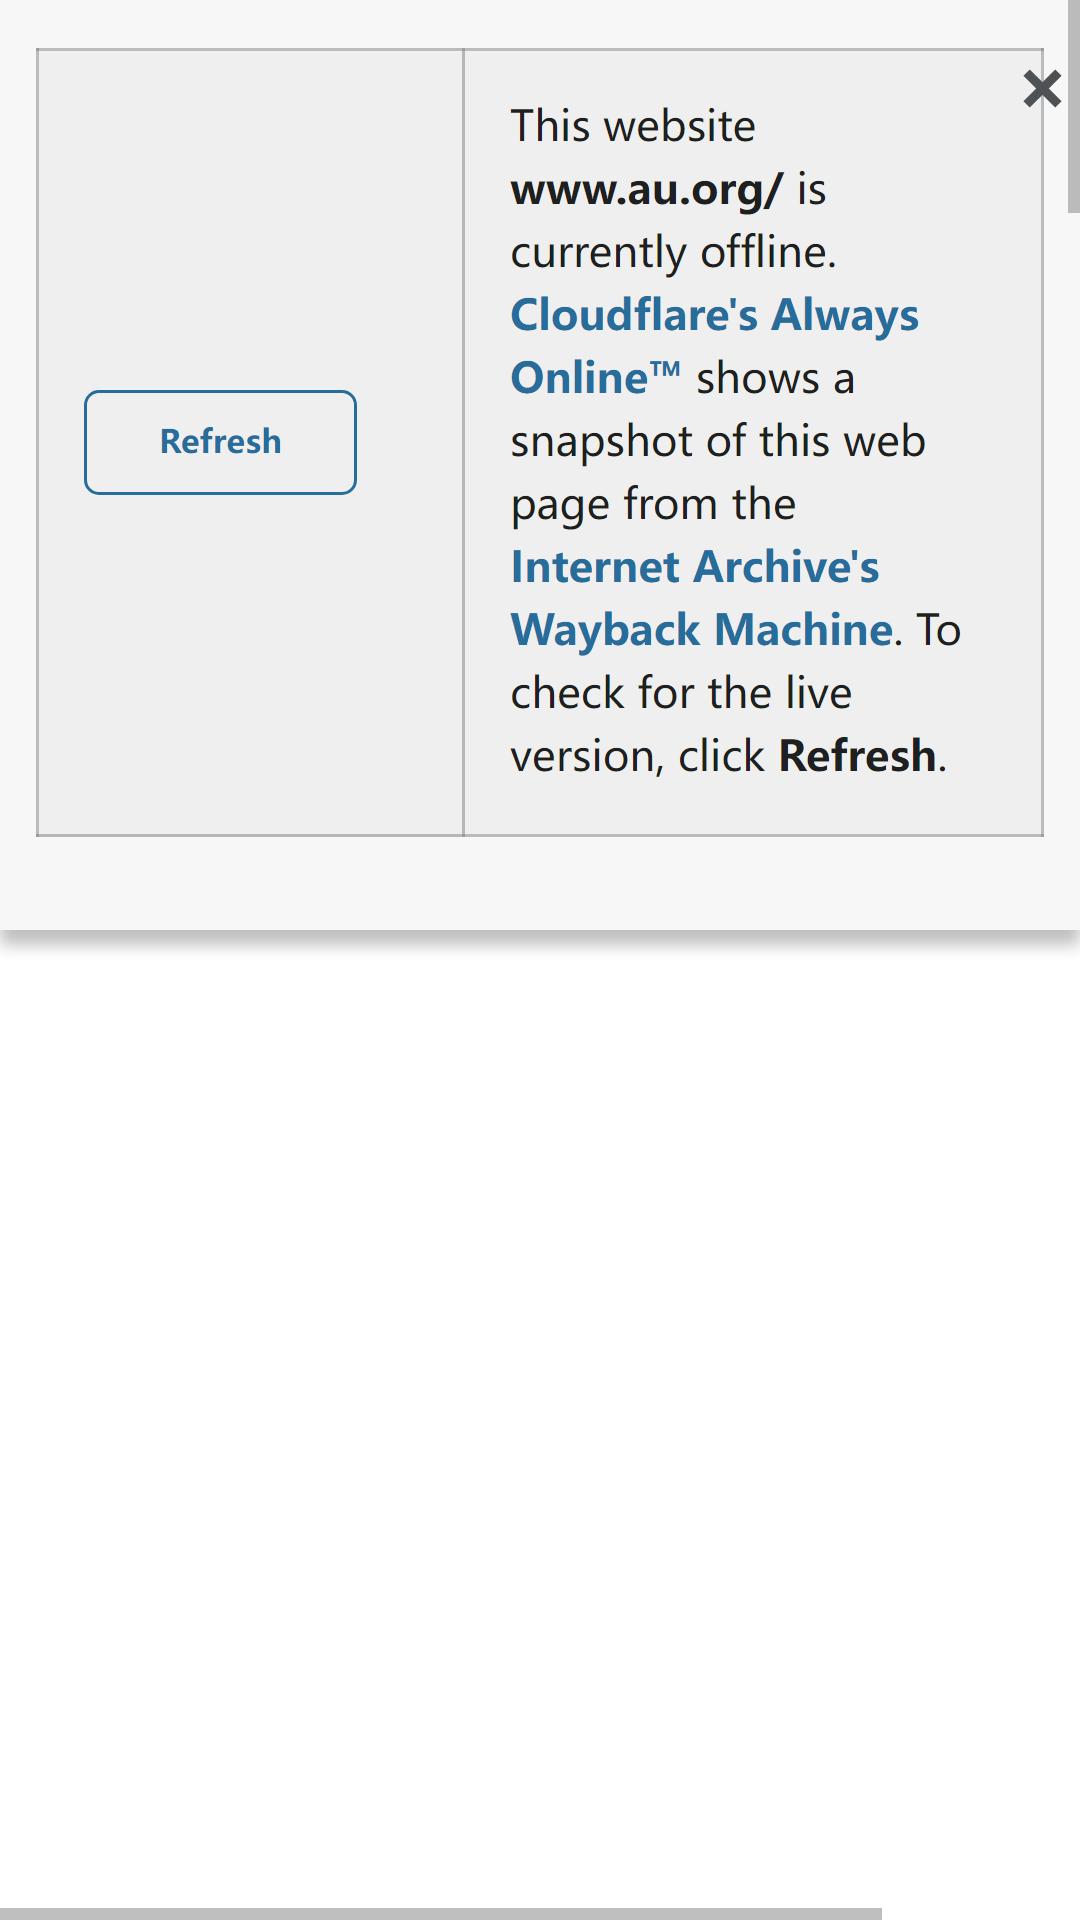Click the 'Internet Archive's' link text
Image resolution: width=1080 pixels, height=1920 pixels.
coord(695,567)
